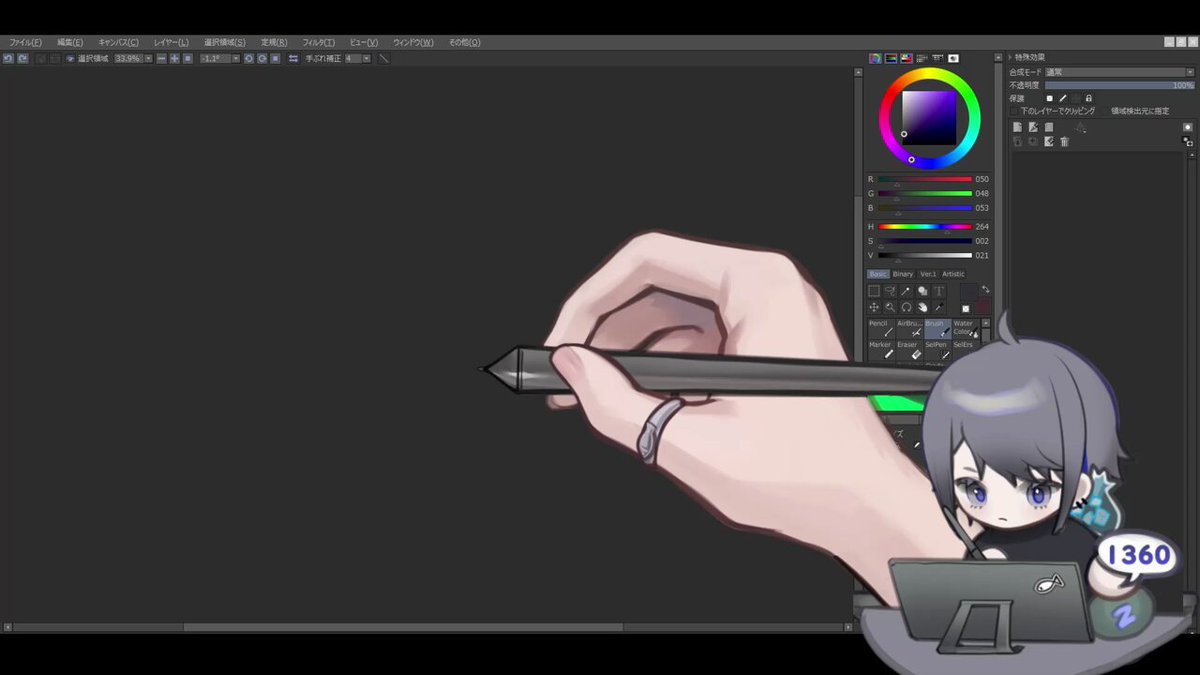Open the 編集(E) menu
Screen dimensions: 1200x675
coord(70,43)
